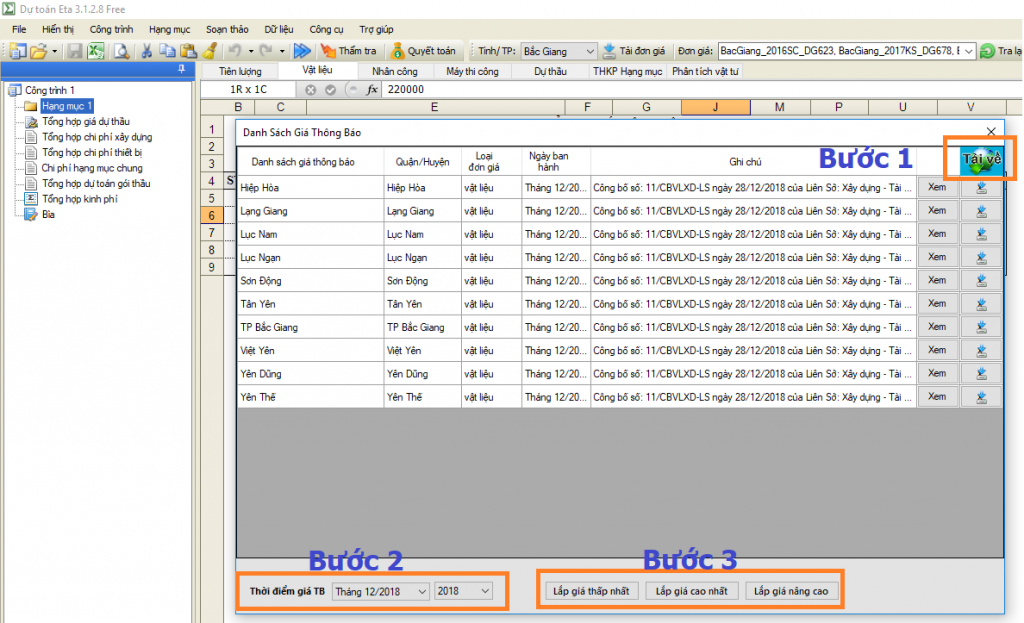Click the print preview magnifier icon
The image size is (1024, 623).
[120, 51]
